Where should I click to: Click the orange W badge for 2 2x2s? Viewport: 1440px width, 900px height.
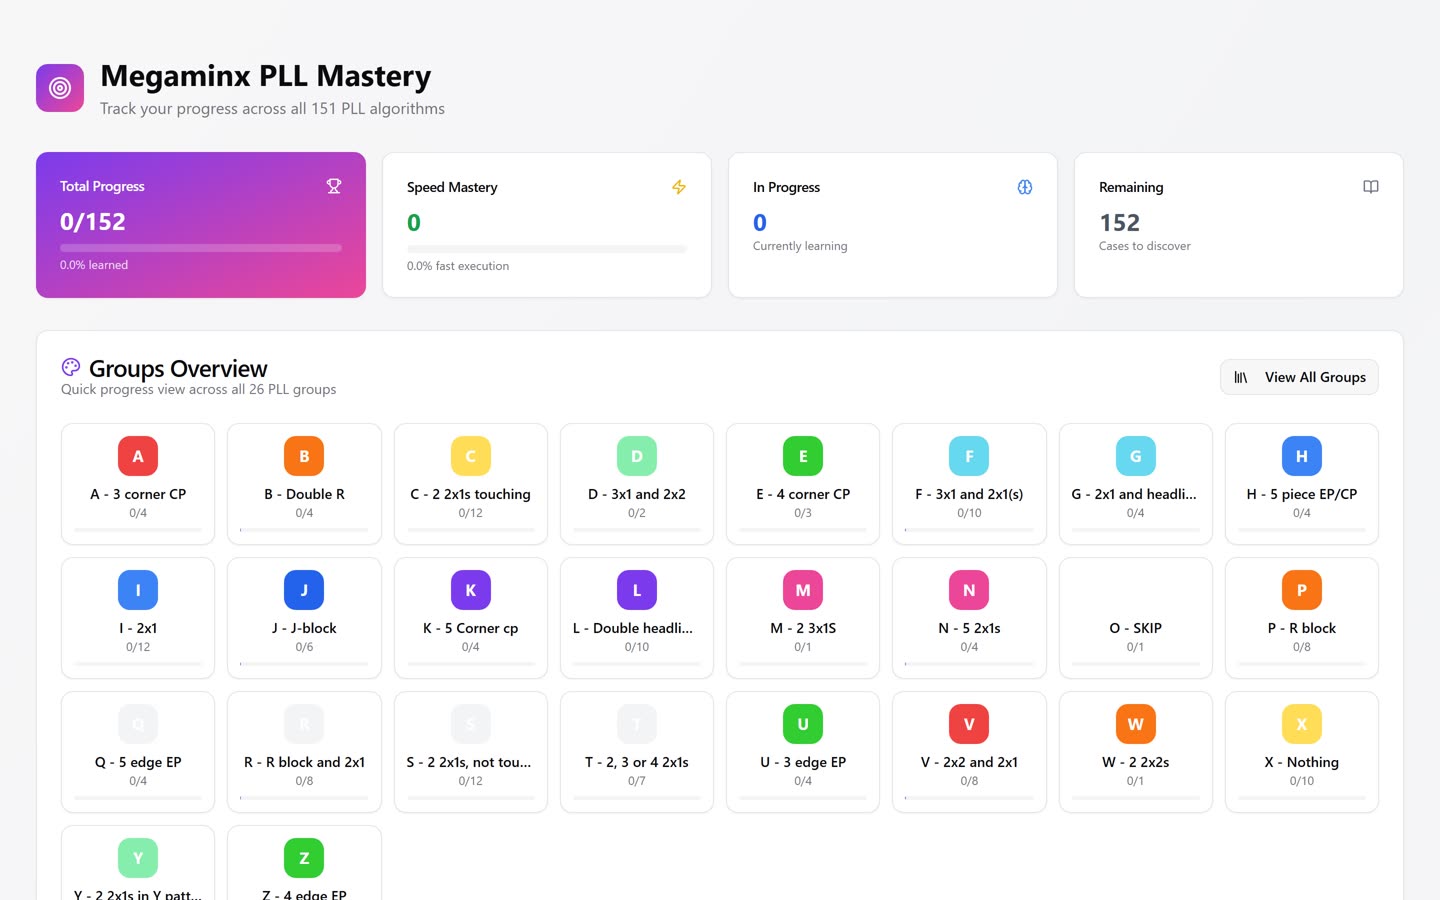[1135, 724]
